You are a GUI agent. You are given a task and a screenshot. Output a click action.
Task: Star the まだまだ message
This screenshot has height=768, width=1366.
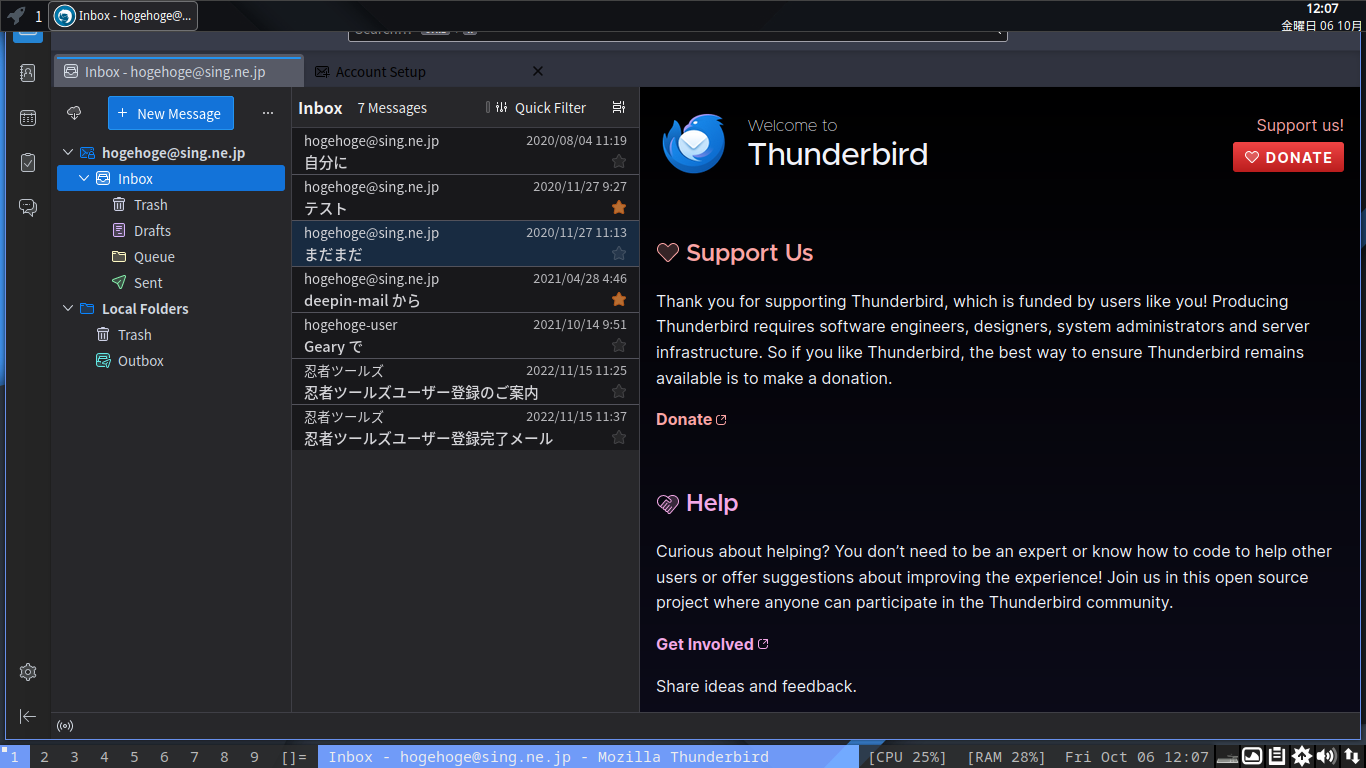619,253
